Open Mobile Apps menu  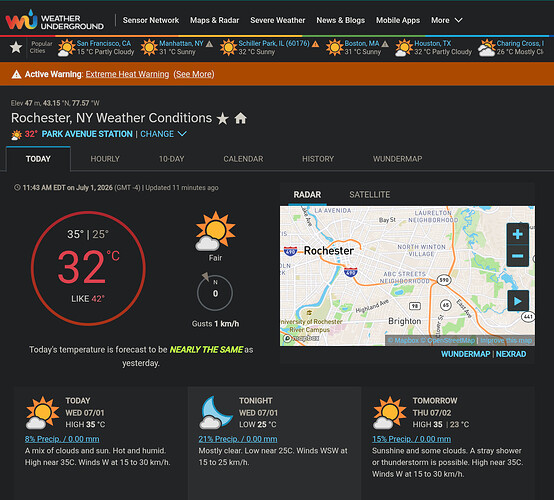pyautogui.click(x=398, y=20)
